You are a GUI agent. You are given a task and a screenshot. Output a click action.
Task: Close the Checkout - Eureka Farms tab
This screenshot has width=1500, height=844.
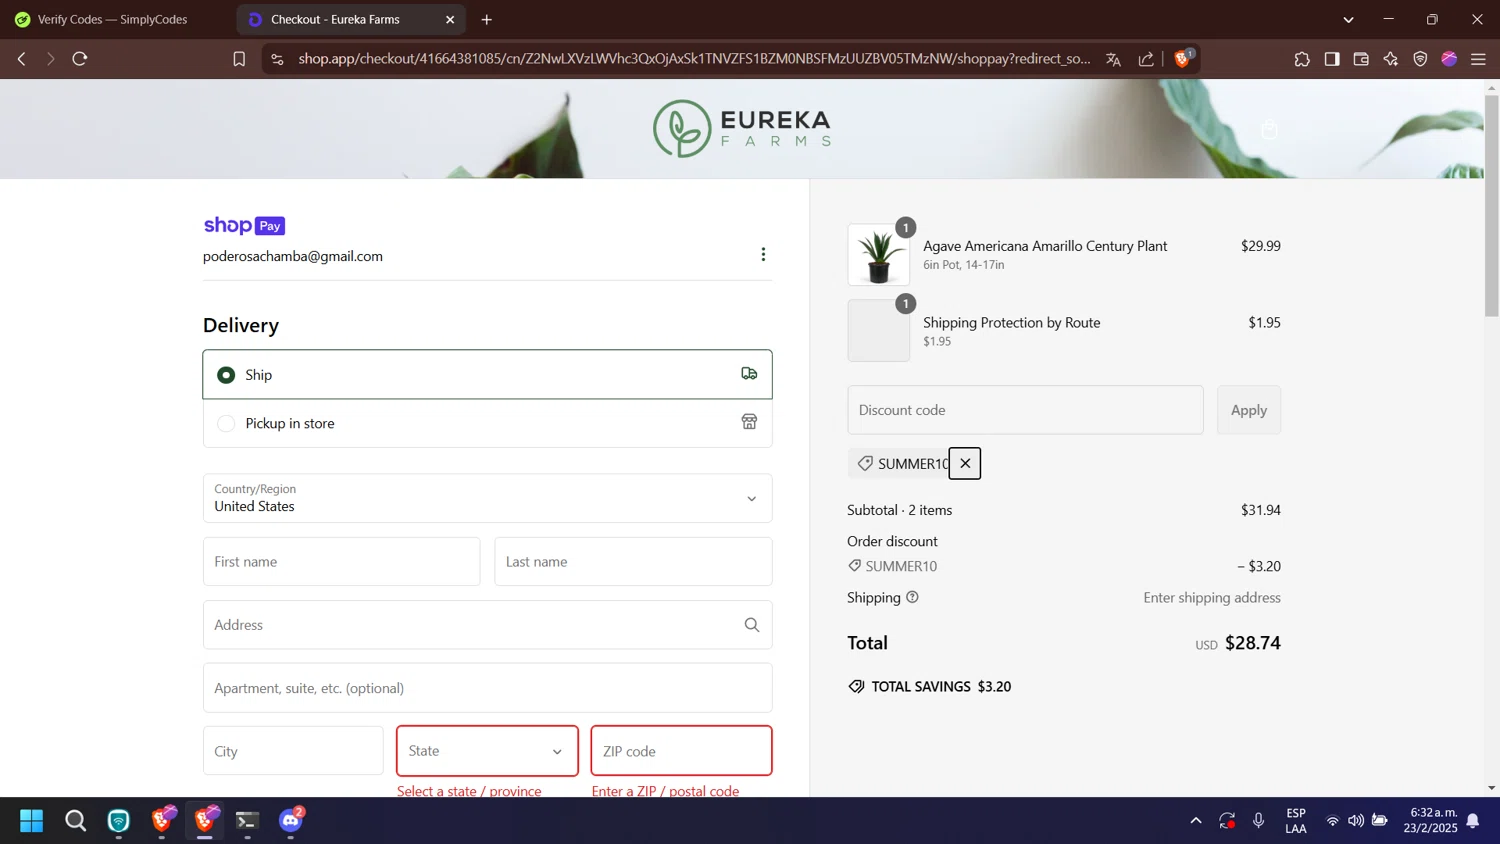tap(450, 19)
